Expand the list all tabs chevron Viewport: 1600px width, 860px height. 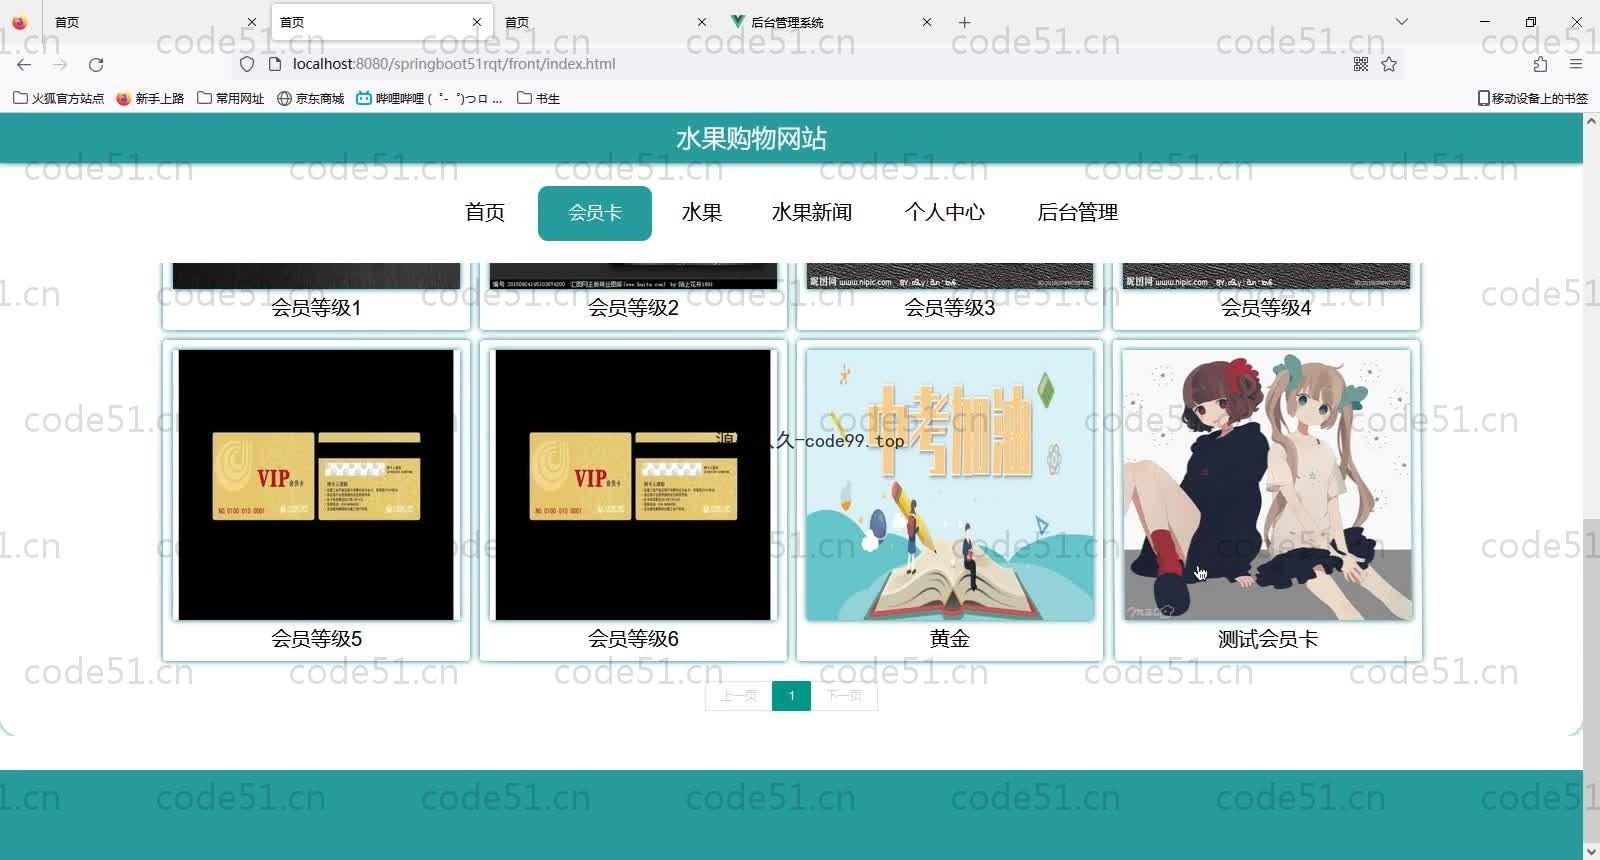pos(1402,22)
